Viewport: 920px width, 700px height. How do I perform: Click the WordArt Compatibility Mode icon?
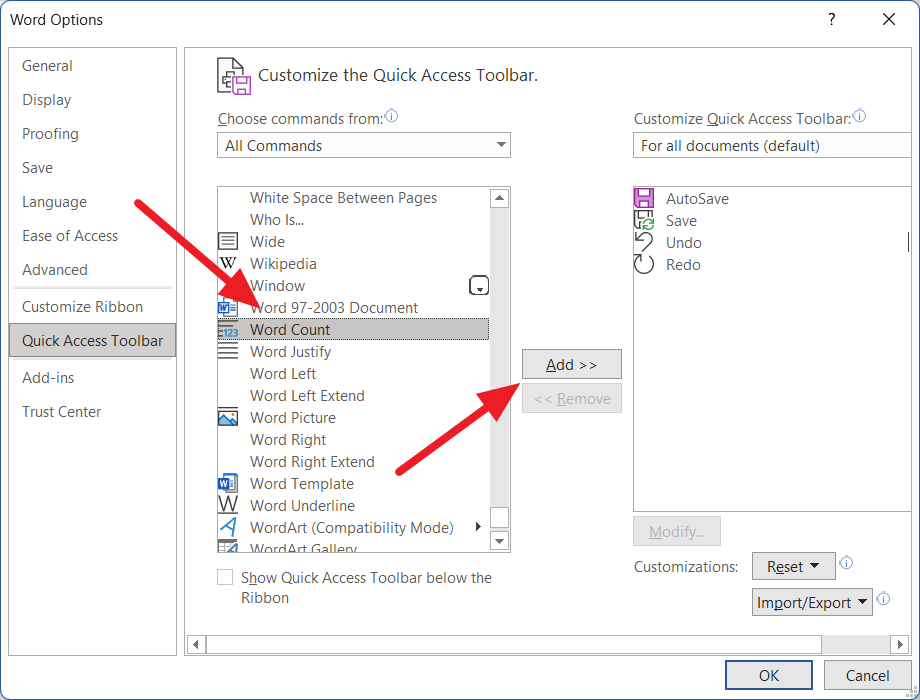(x=228, y=527)
